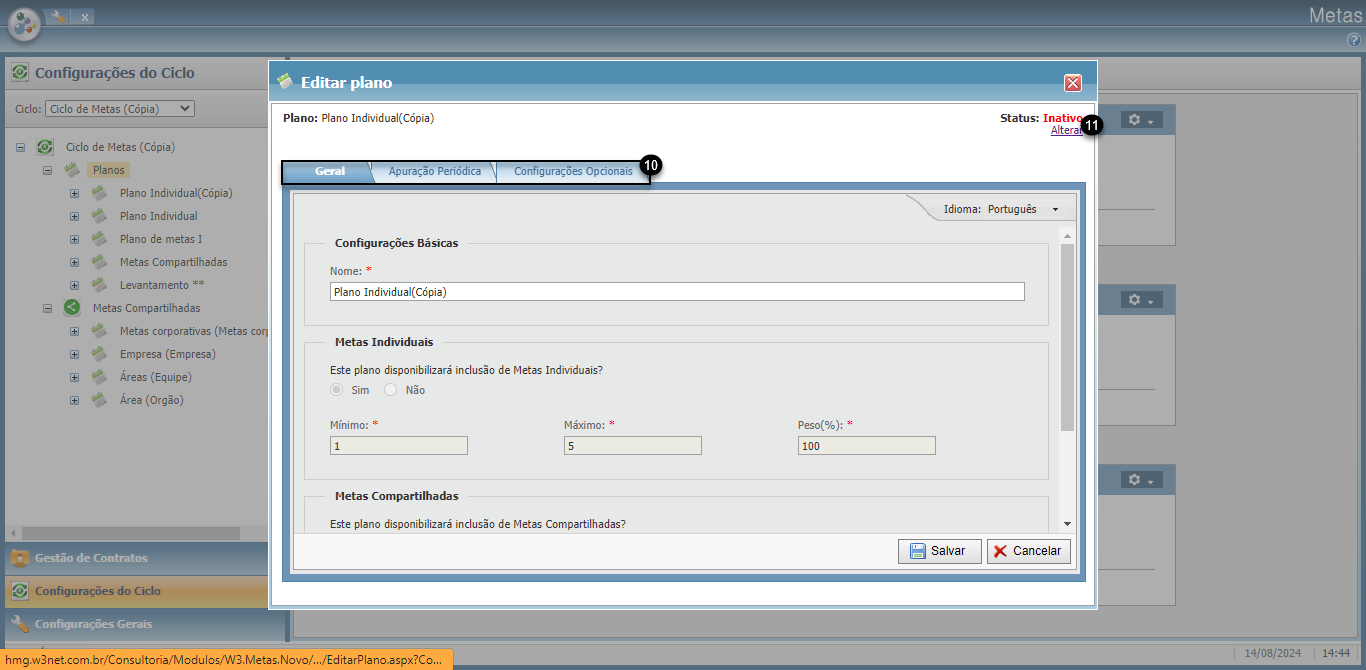Viewport: 1366px width, 670px height.
Task: Select Não for Metas Individuais
Action: point(391,390)
